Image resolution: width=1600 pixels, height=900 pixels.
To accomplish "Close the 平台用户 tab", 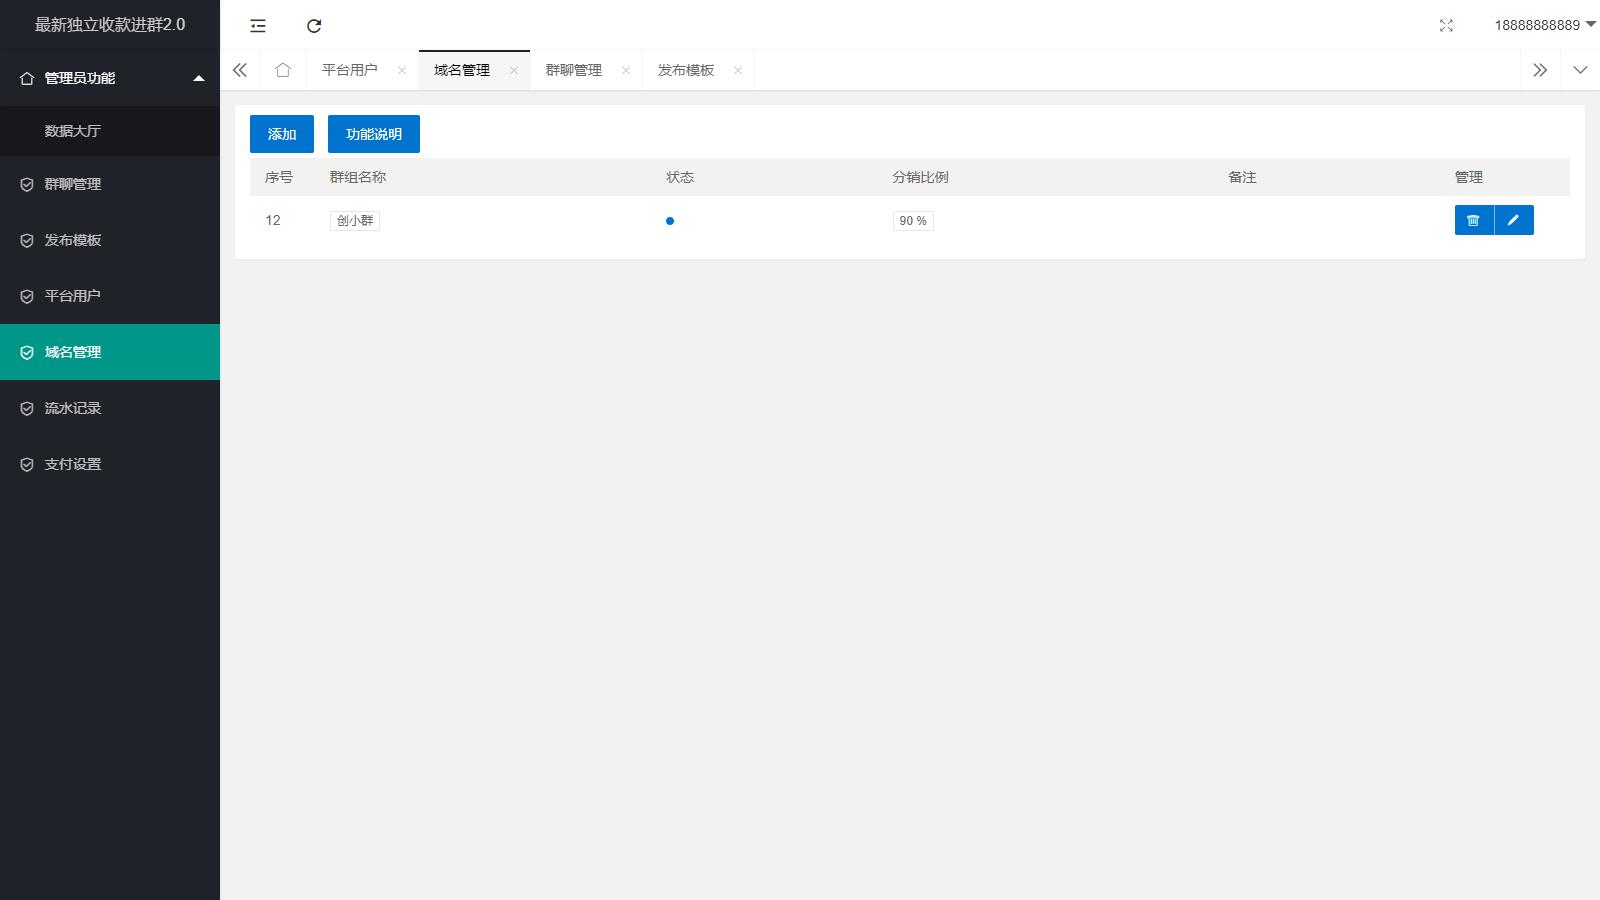I will point(402,70).
